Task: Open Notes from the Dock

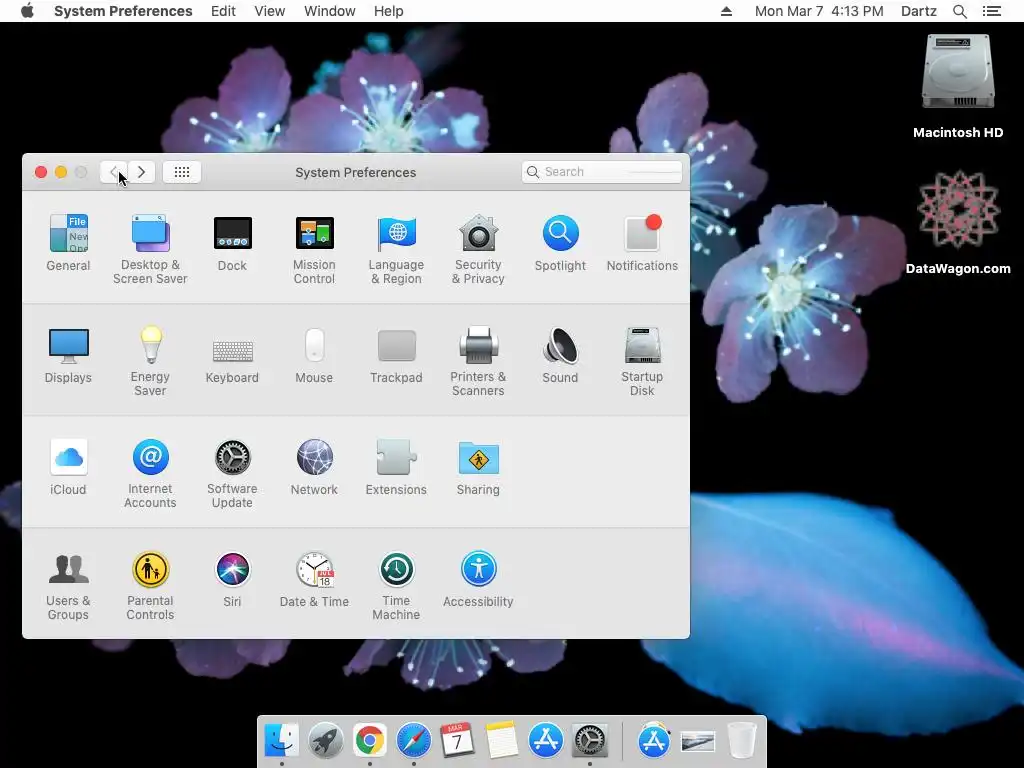Action: tap(501, 740)
